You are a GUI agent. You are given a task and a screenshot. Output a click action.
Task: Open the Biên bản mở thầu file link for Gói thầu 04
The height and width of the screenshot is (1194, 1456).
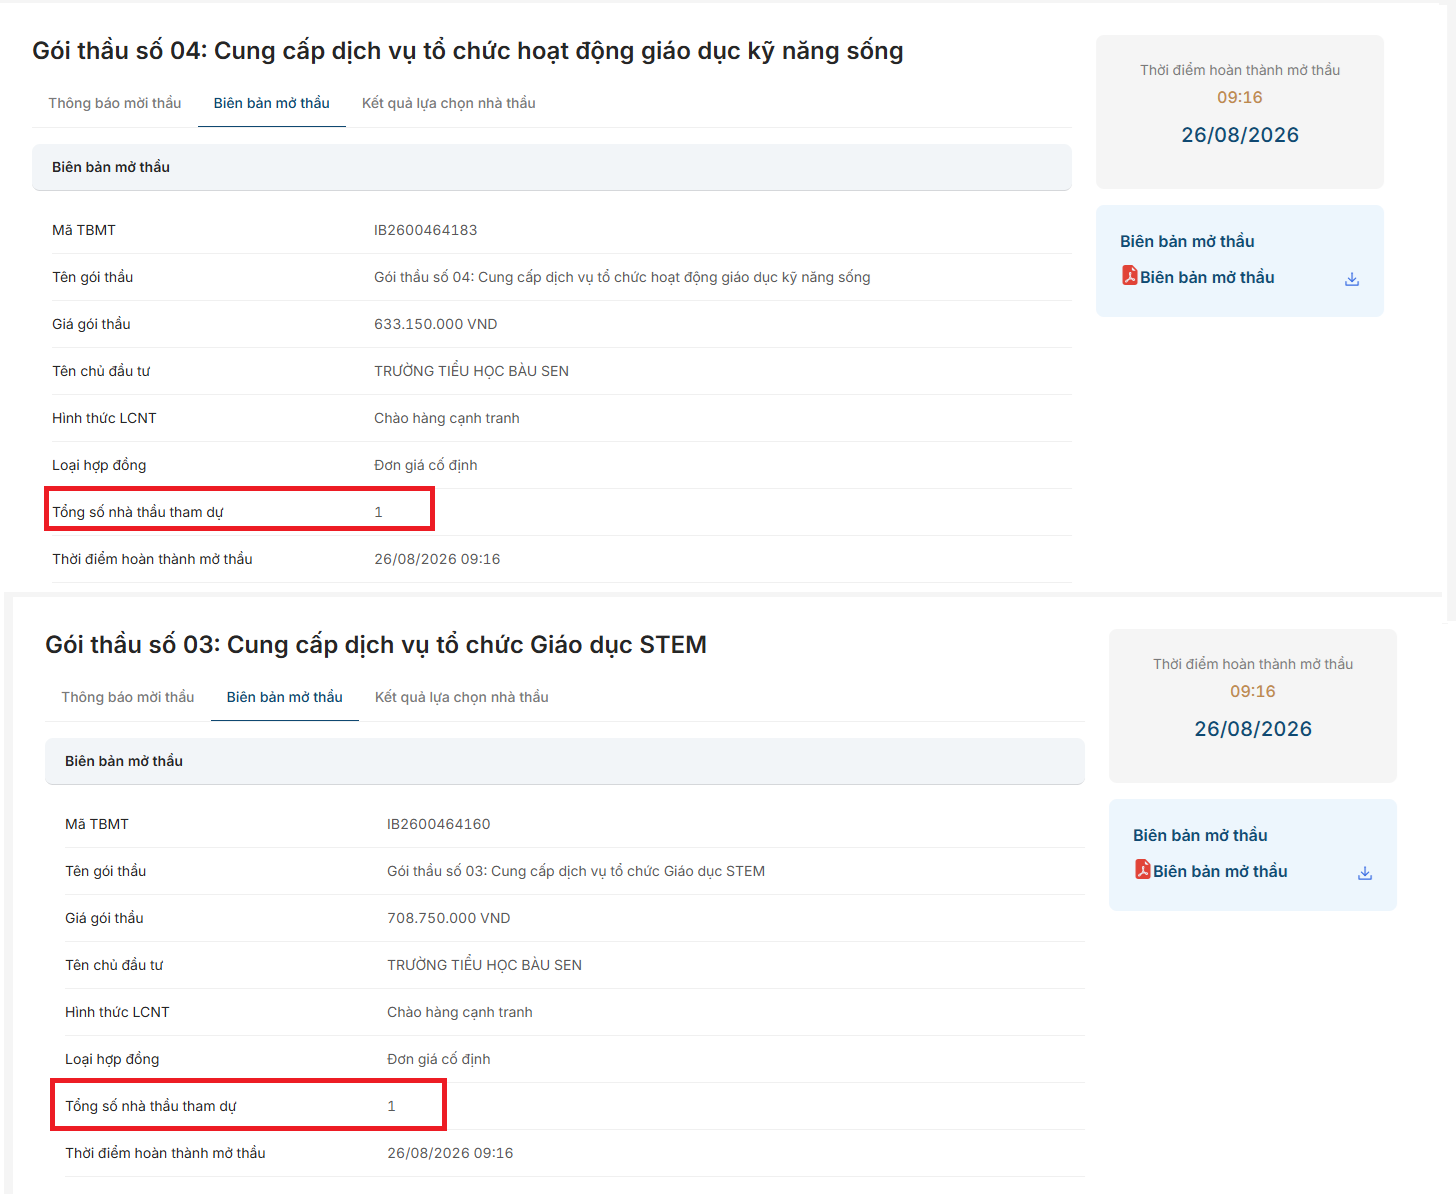(1207, 277)
